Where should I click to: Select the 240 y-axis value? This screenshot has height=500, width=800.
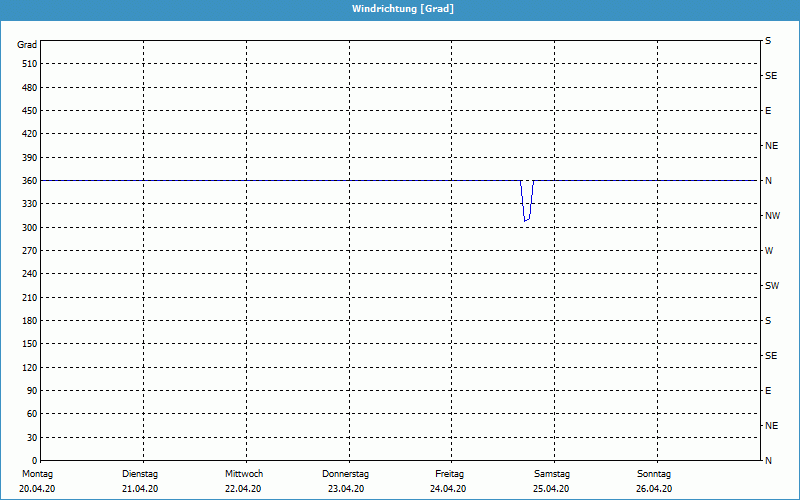tap(30, 274)
